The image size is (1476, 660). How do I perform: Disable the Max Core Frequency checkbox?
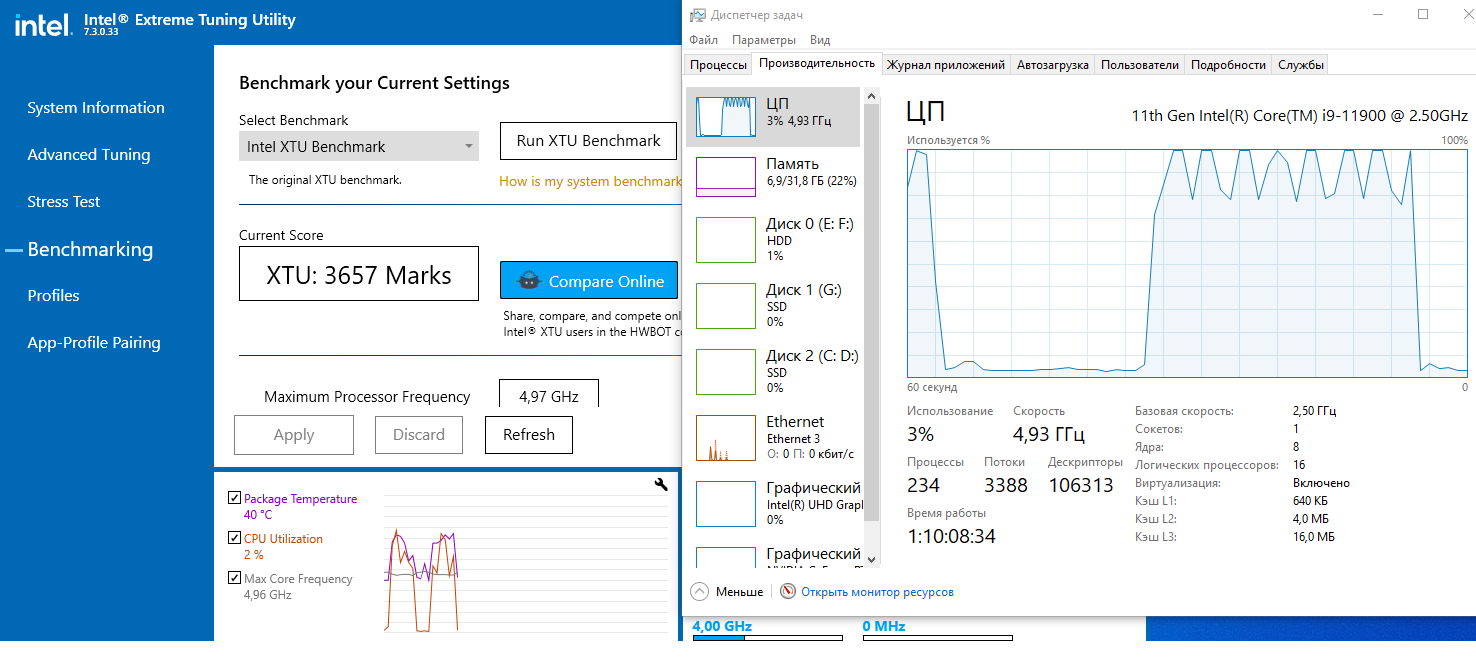234,578
